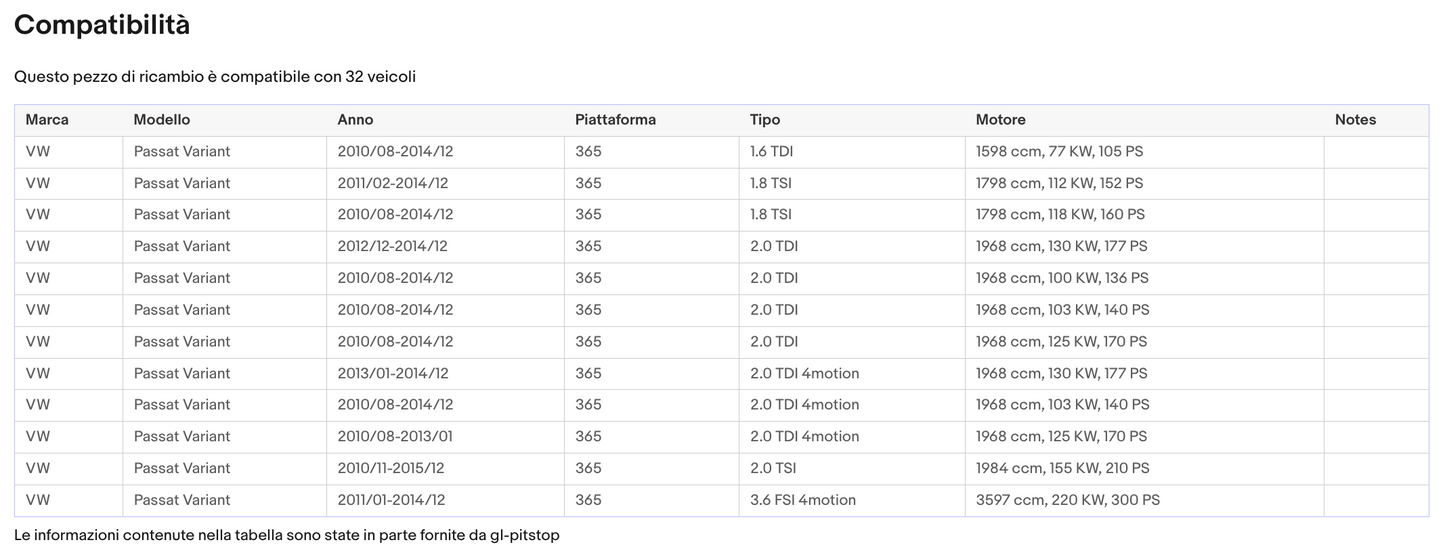The width and height of the screenshot is (1445, 555).
Task: Select the 1.6 TDI type cell
Action: point(771,152)
